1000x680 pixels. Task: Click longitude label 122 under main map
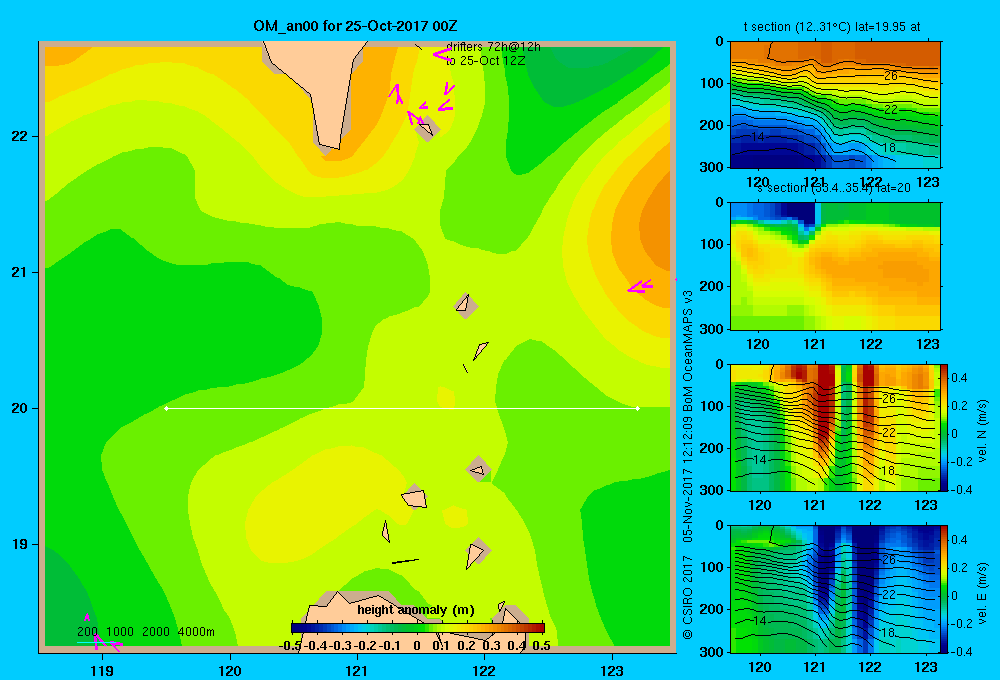(x=484, y=670)
